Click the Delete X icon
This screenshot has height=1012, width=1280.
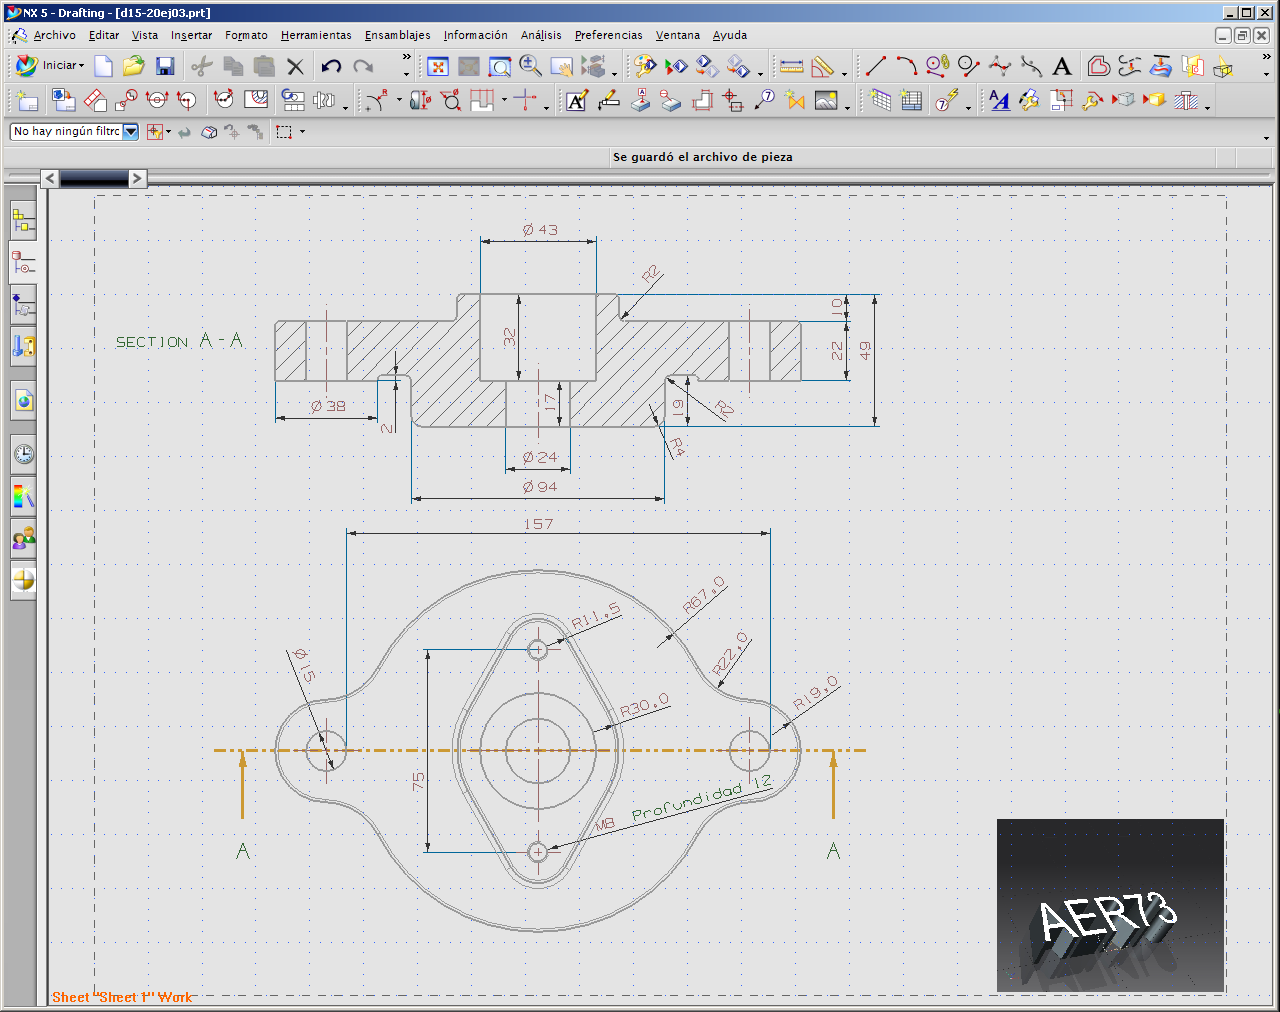pos(295,66)
